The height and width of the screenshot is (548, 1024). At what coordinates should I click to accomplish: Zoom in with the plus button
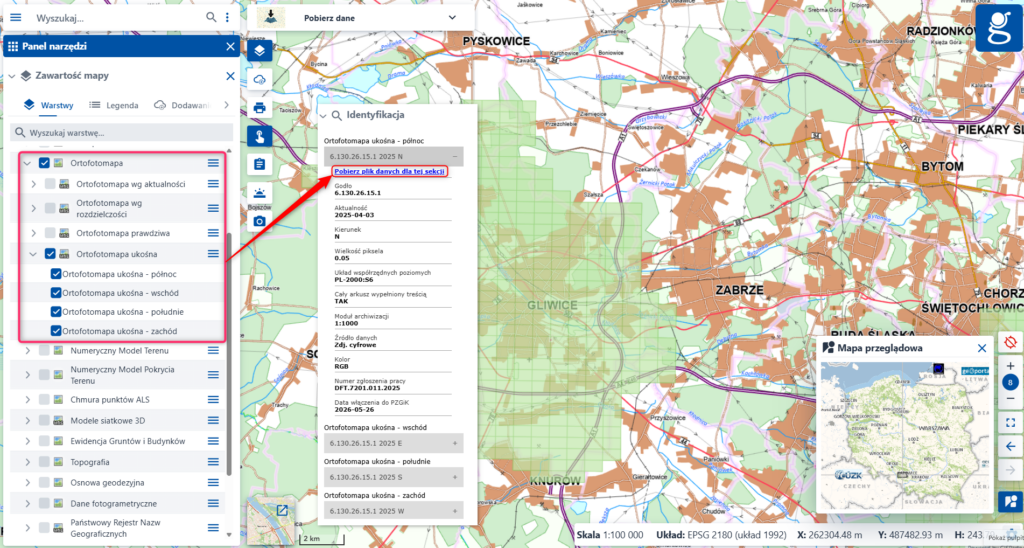pyautogui.click(x=1010, y=366)
